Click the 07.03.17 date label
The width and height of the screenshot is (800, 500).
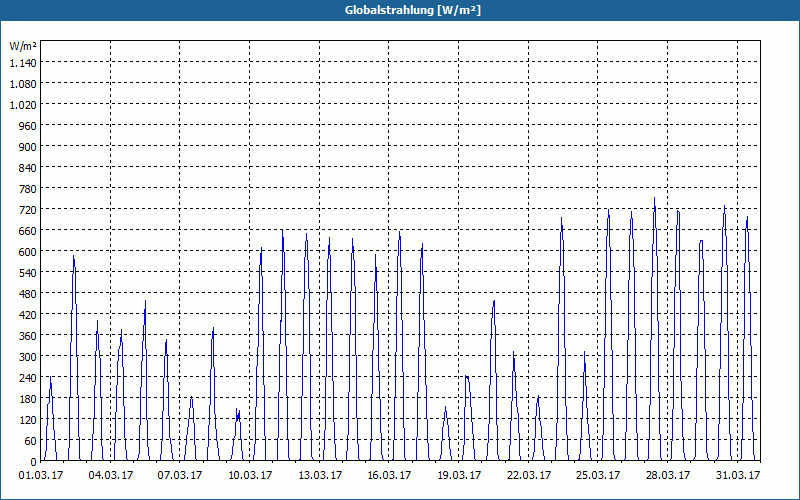pos(180,475)
